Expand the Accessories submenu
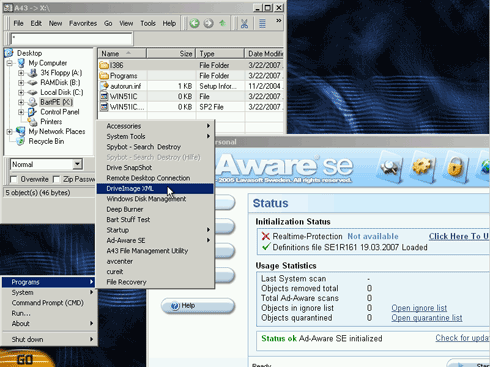 155,126
